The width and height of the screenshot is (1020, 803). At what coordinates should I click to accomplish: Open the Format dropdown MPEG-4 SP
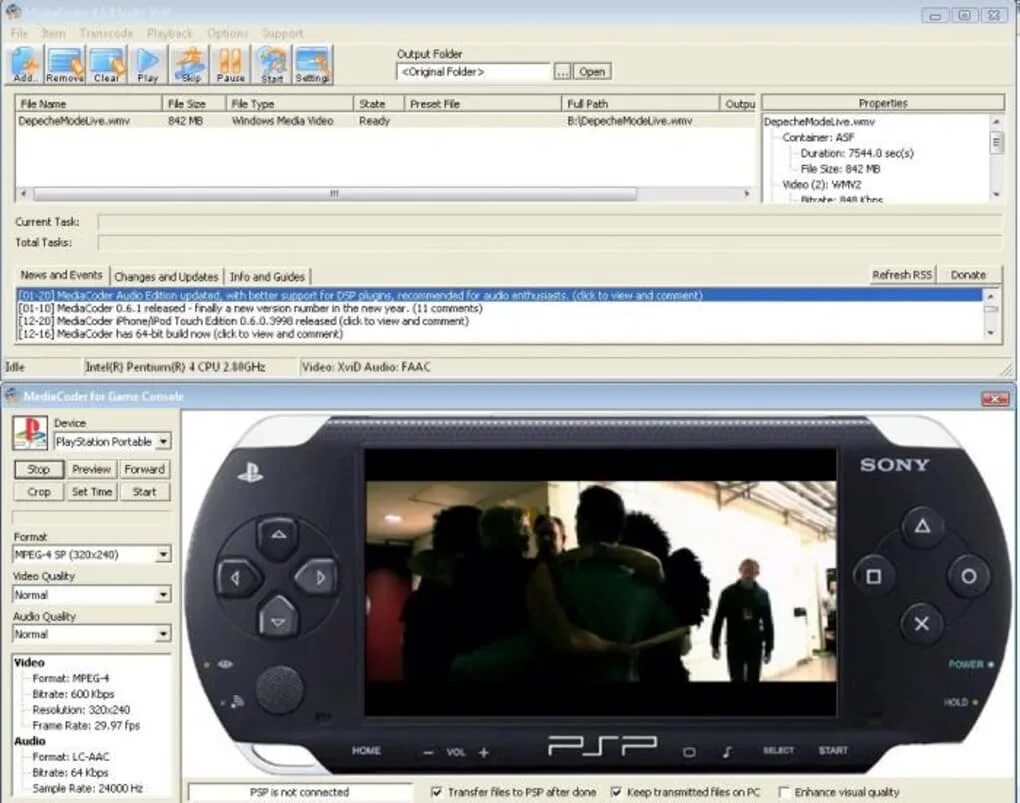tap(92, 554)
